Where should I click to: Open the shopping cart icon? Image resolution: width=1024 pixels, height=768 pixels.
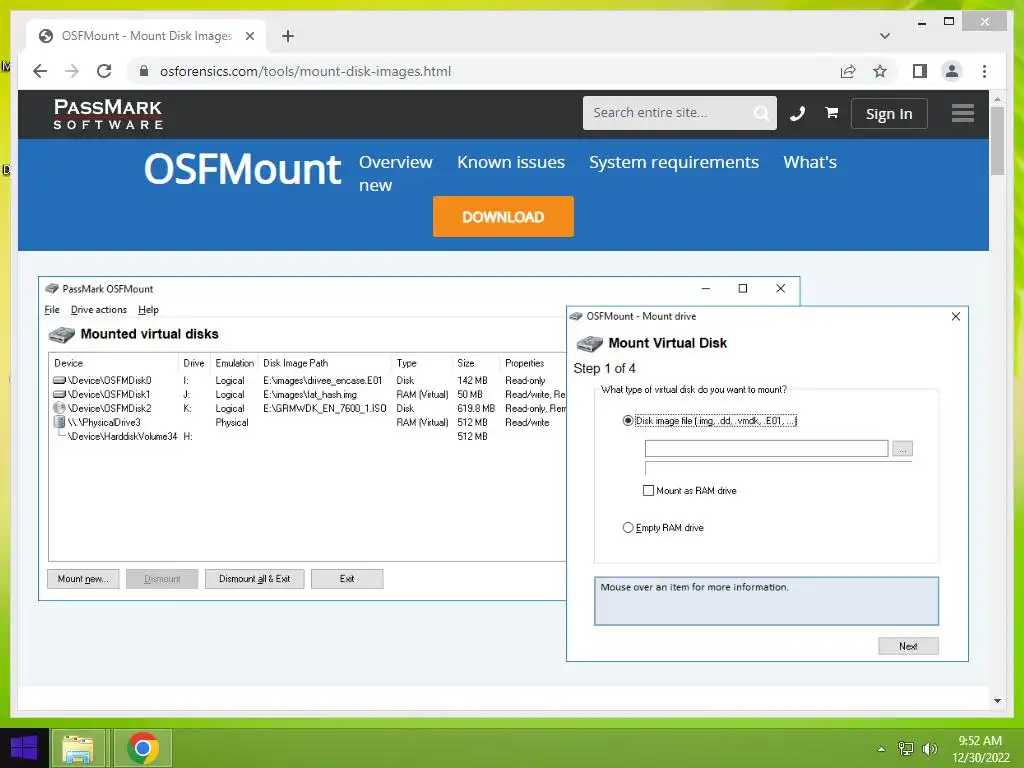coord(831,113)
